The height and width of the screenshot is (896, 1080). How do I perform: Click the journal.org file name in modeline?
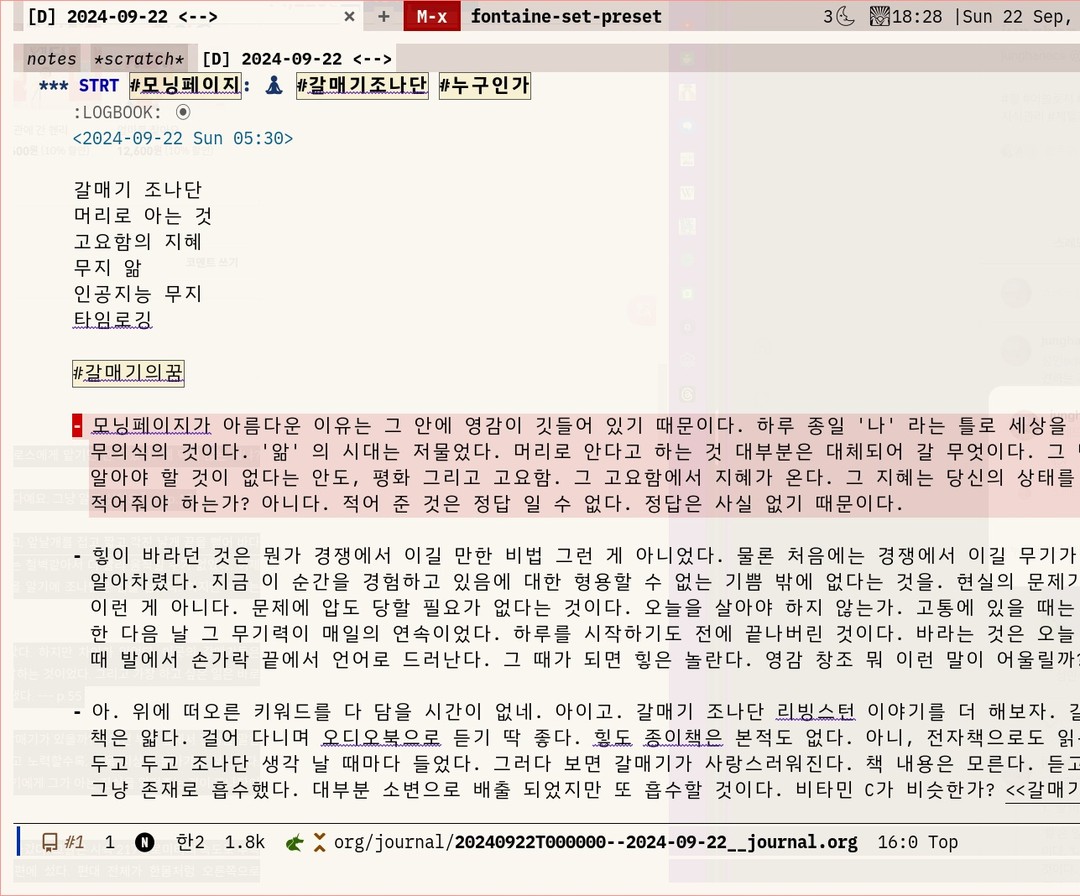655,842
